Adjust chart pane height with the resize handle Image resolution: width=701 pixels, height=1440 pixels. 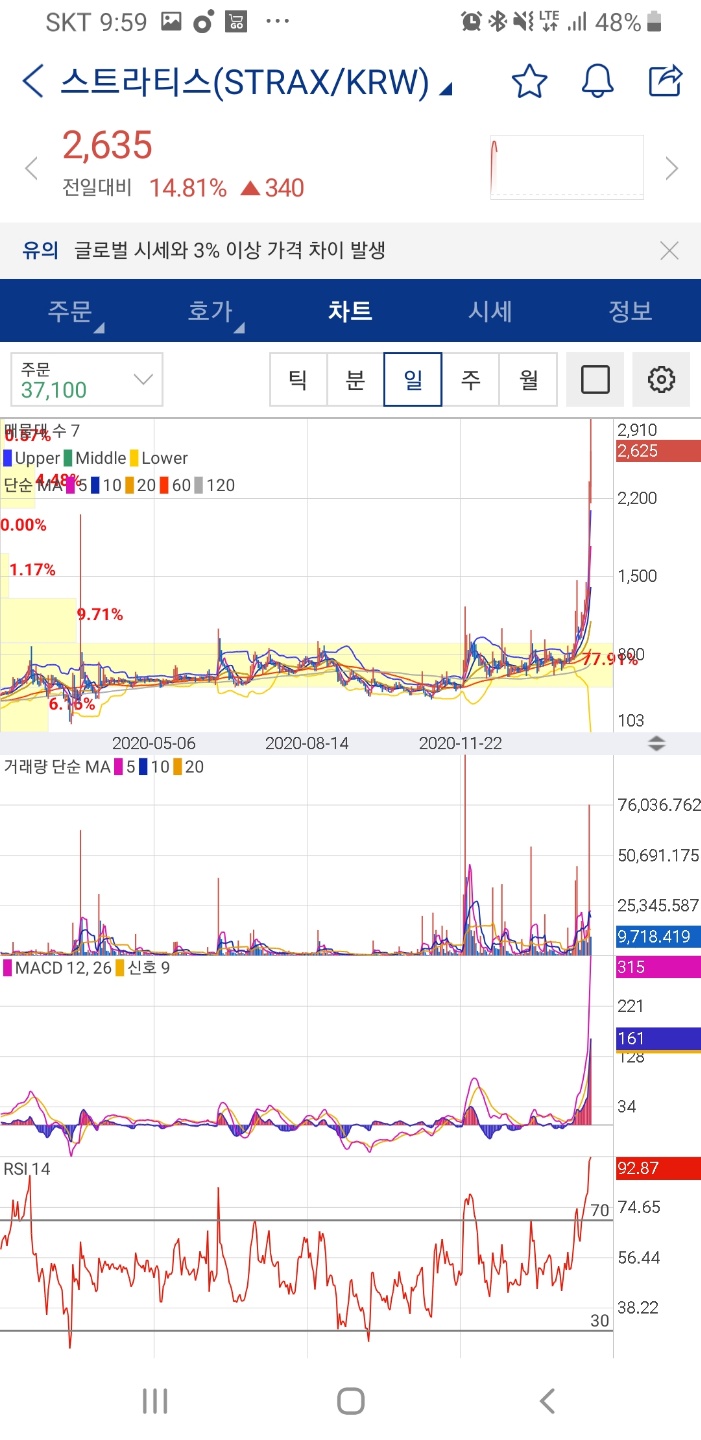[657, 743]
